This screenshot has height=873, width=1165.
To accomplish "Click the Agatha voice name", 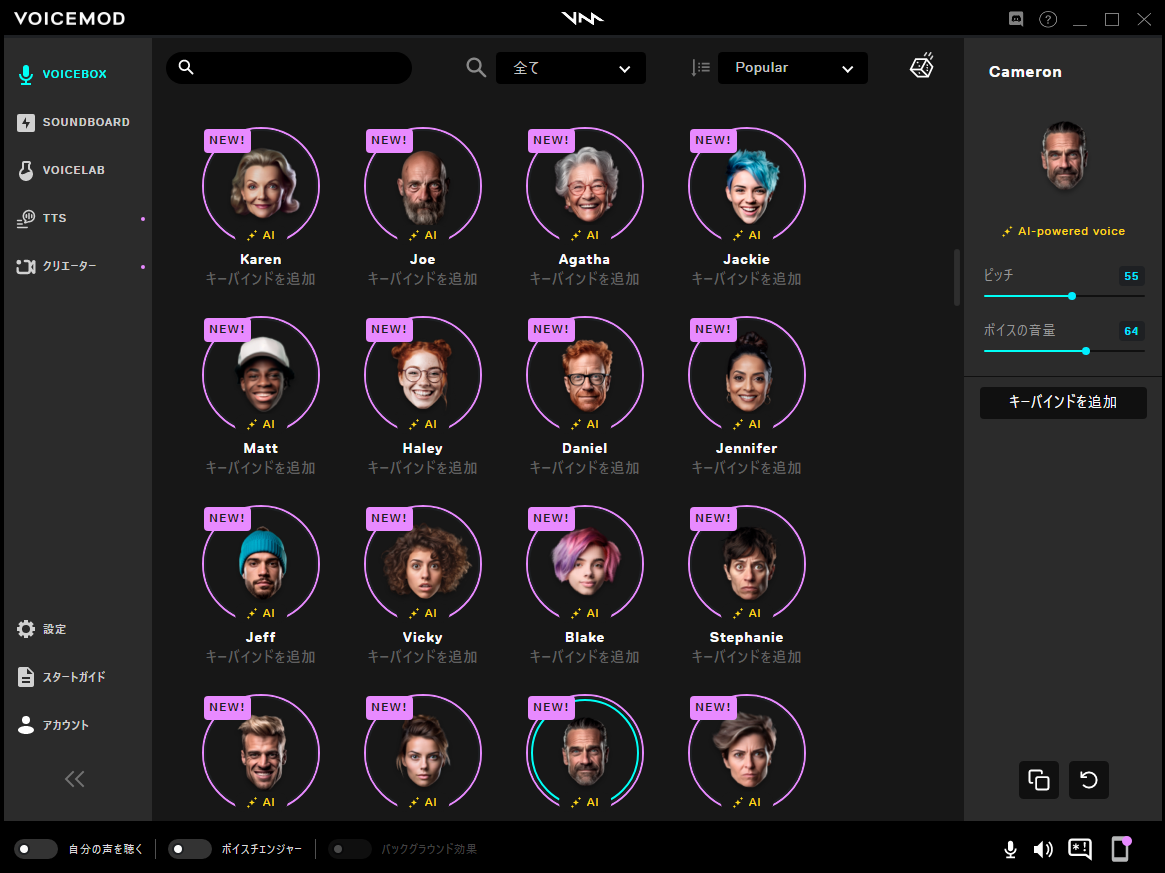I will 585,259.
